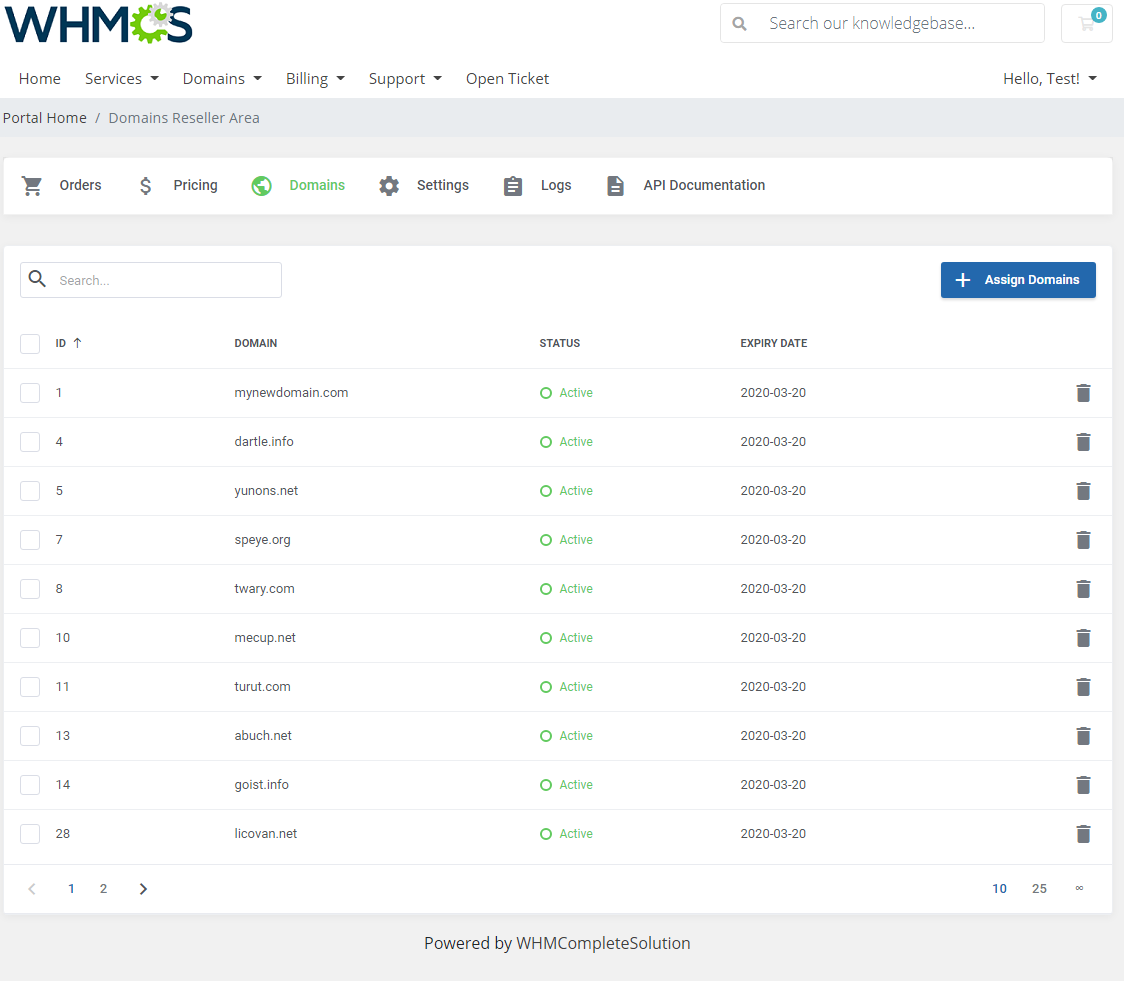This screenshot has width=1124, height=981.
Task: Delete mecup.net using trash icon
Action: (1083, 638)
